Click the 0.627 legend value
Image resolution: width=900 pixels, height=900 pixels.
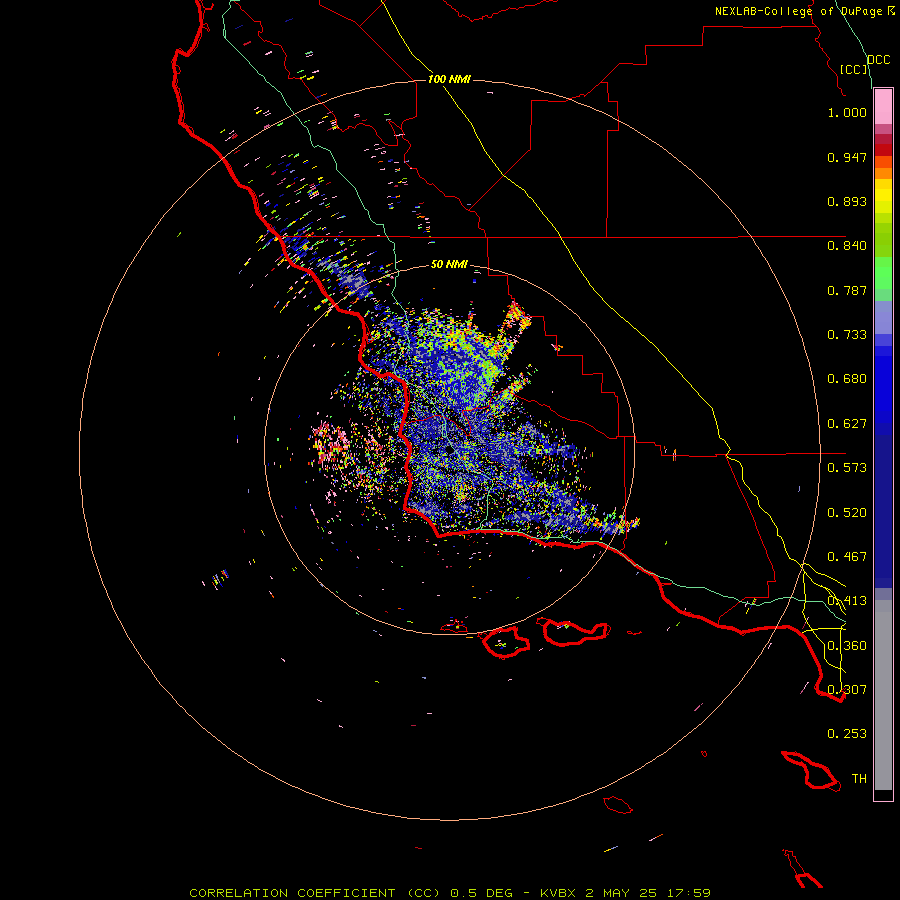tap(847, 424)
